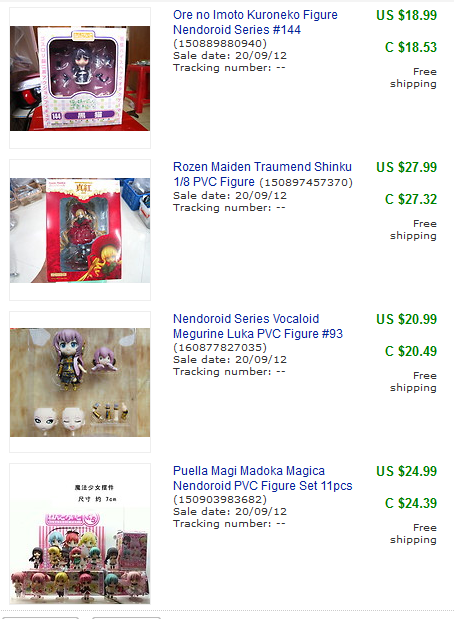Open the Rozen Maiden Traumend Shinku listing
The height and width of the screenshot is (619, 454).
pyautogui.click(x=262, y=174)
